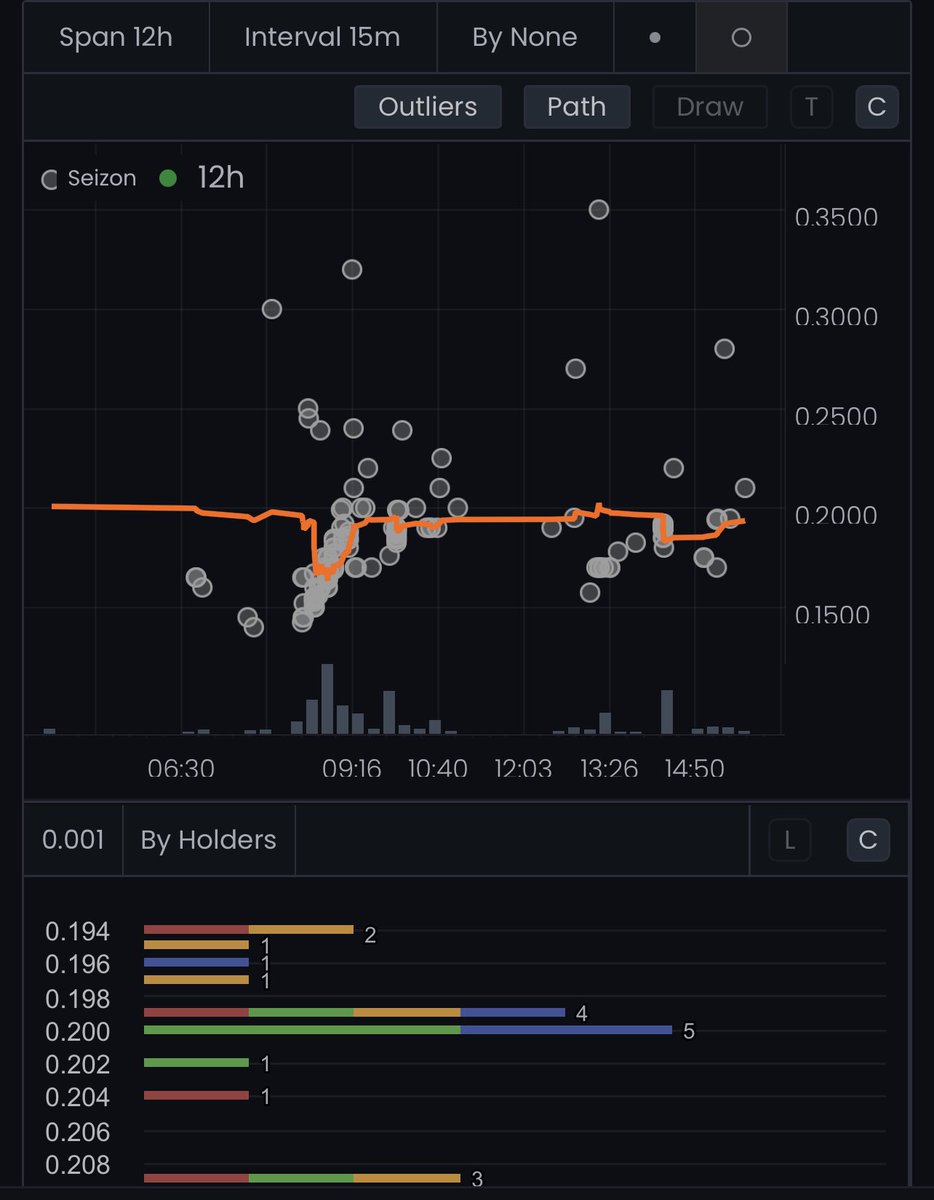Click the 12:03 time axis label

pos(523,769)
